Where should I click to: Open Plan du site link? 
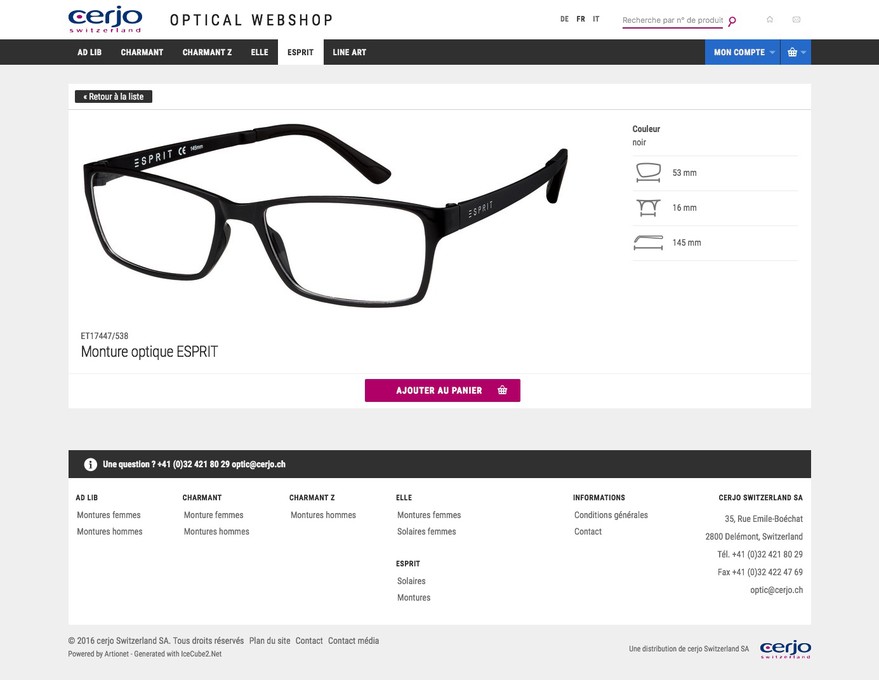point(270,640)
